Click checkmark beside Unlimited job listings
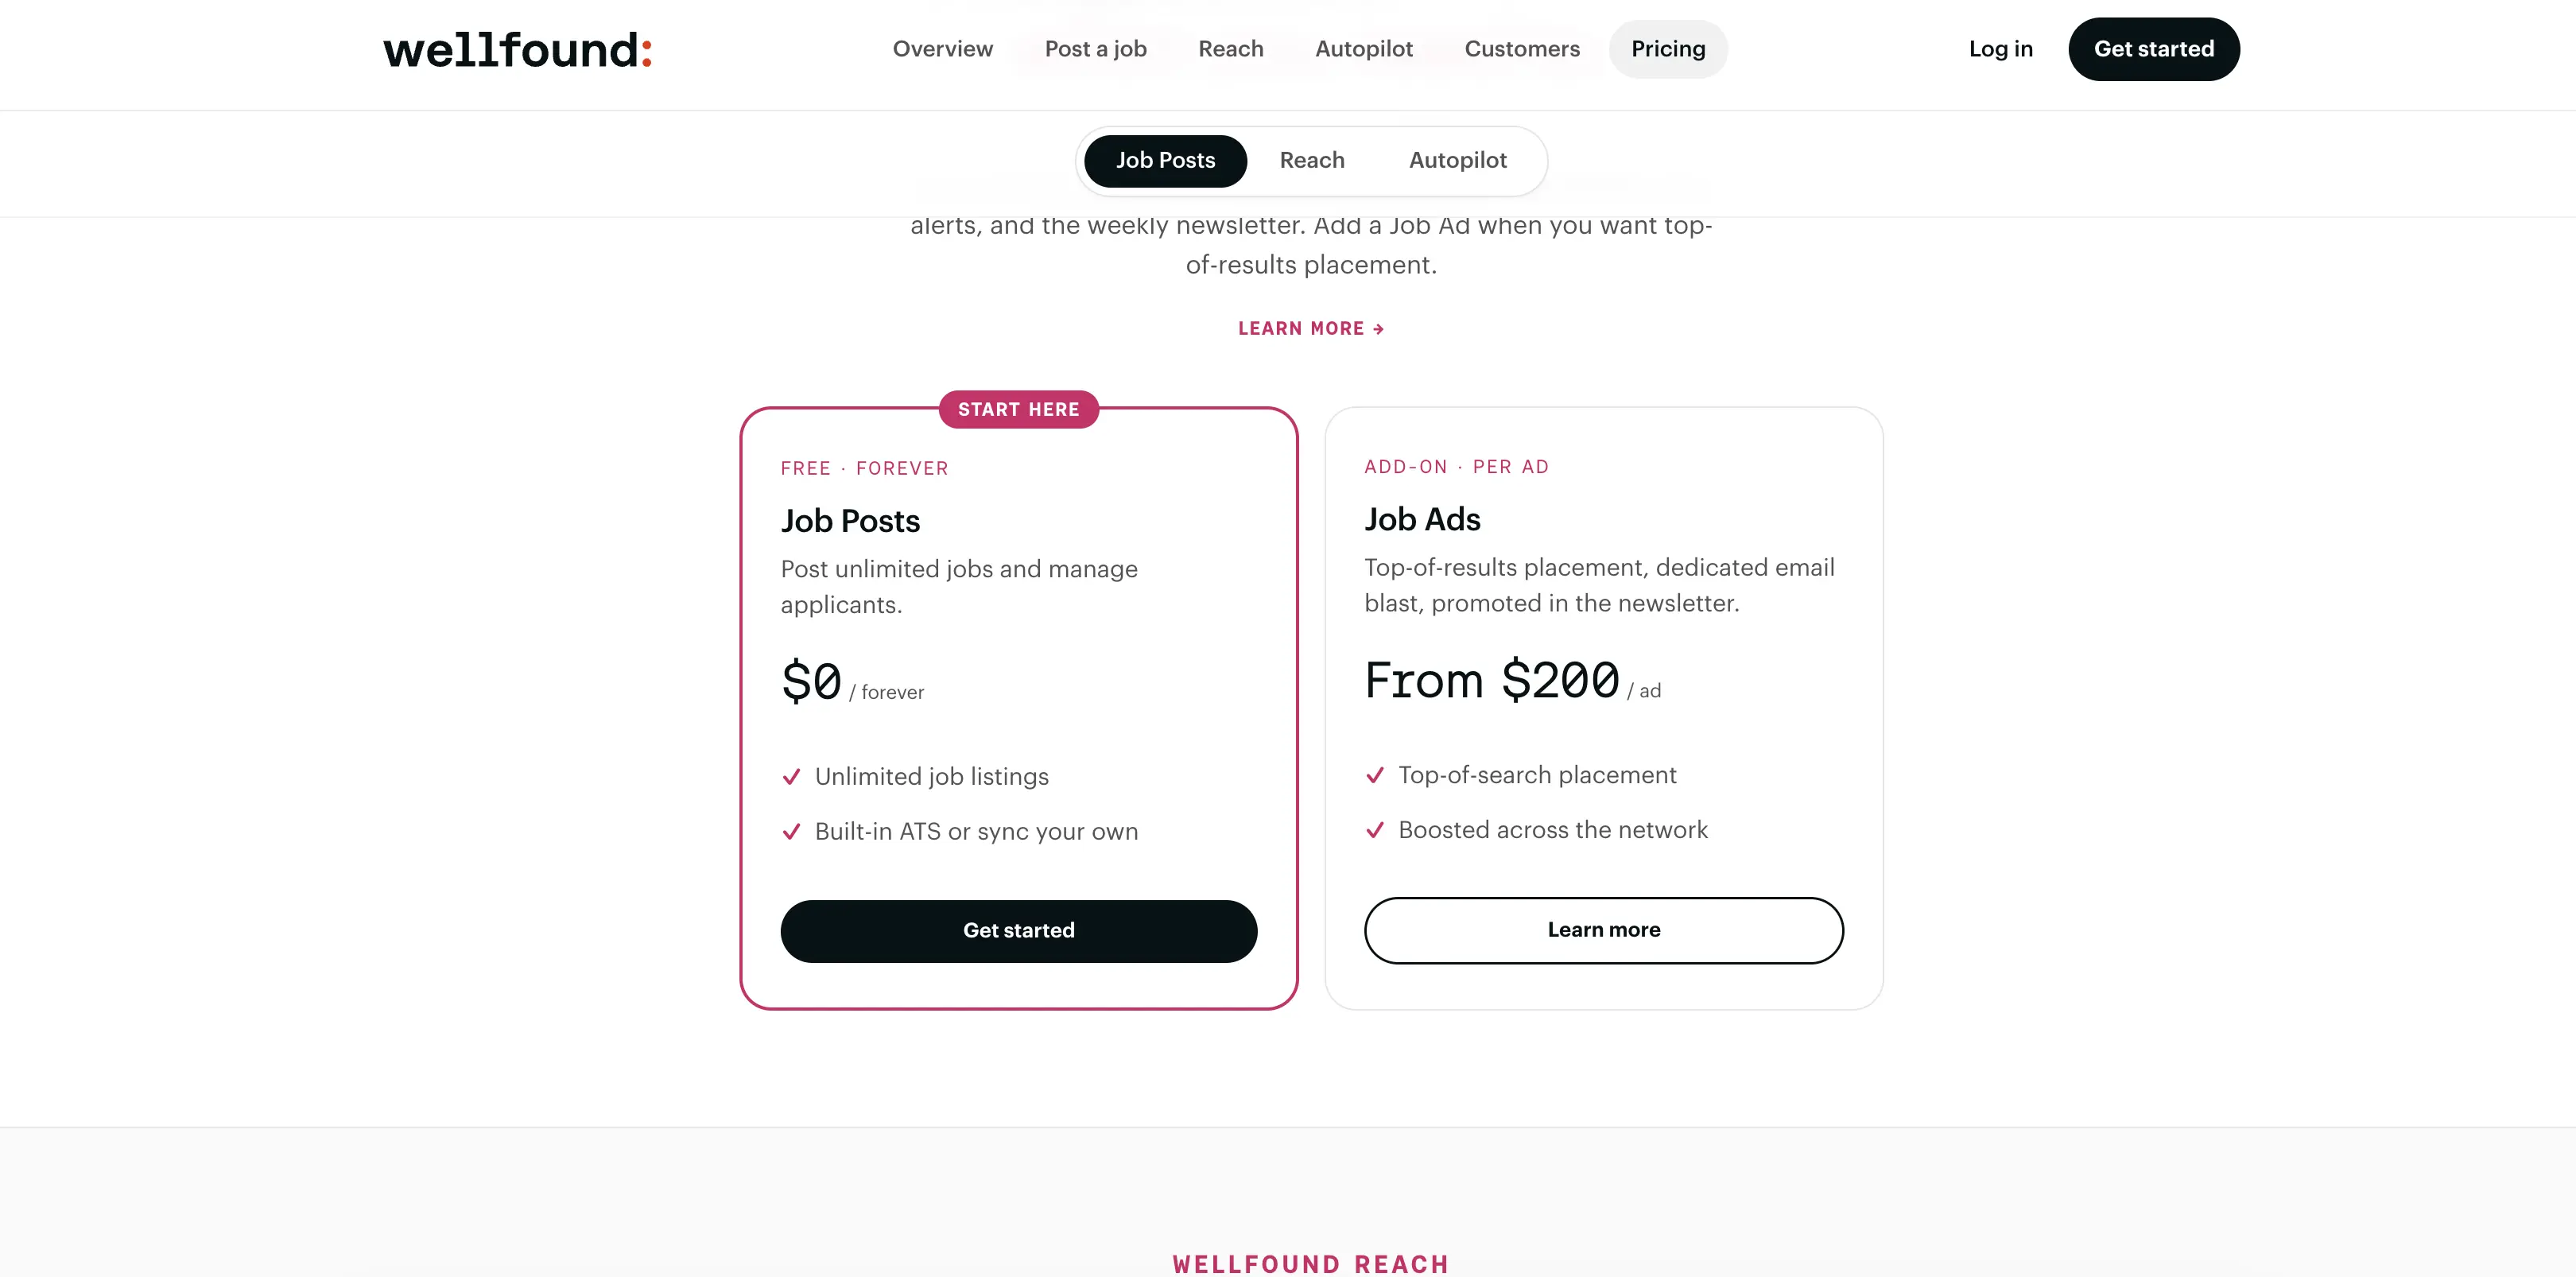 (791, 777)
